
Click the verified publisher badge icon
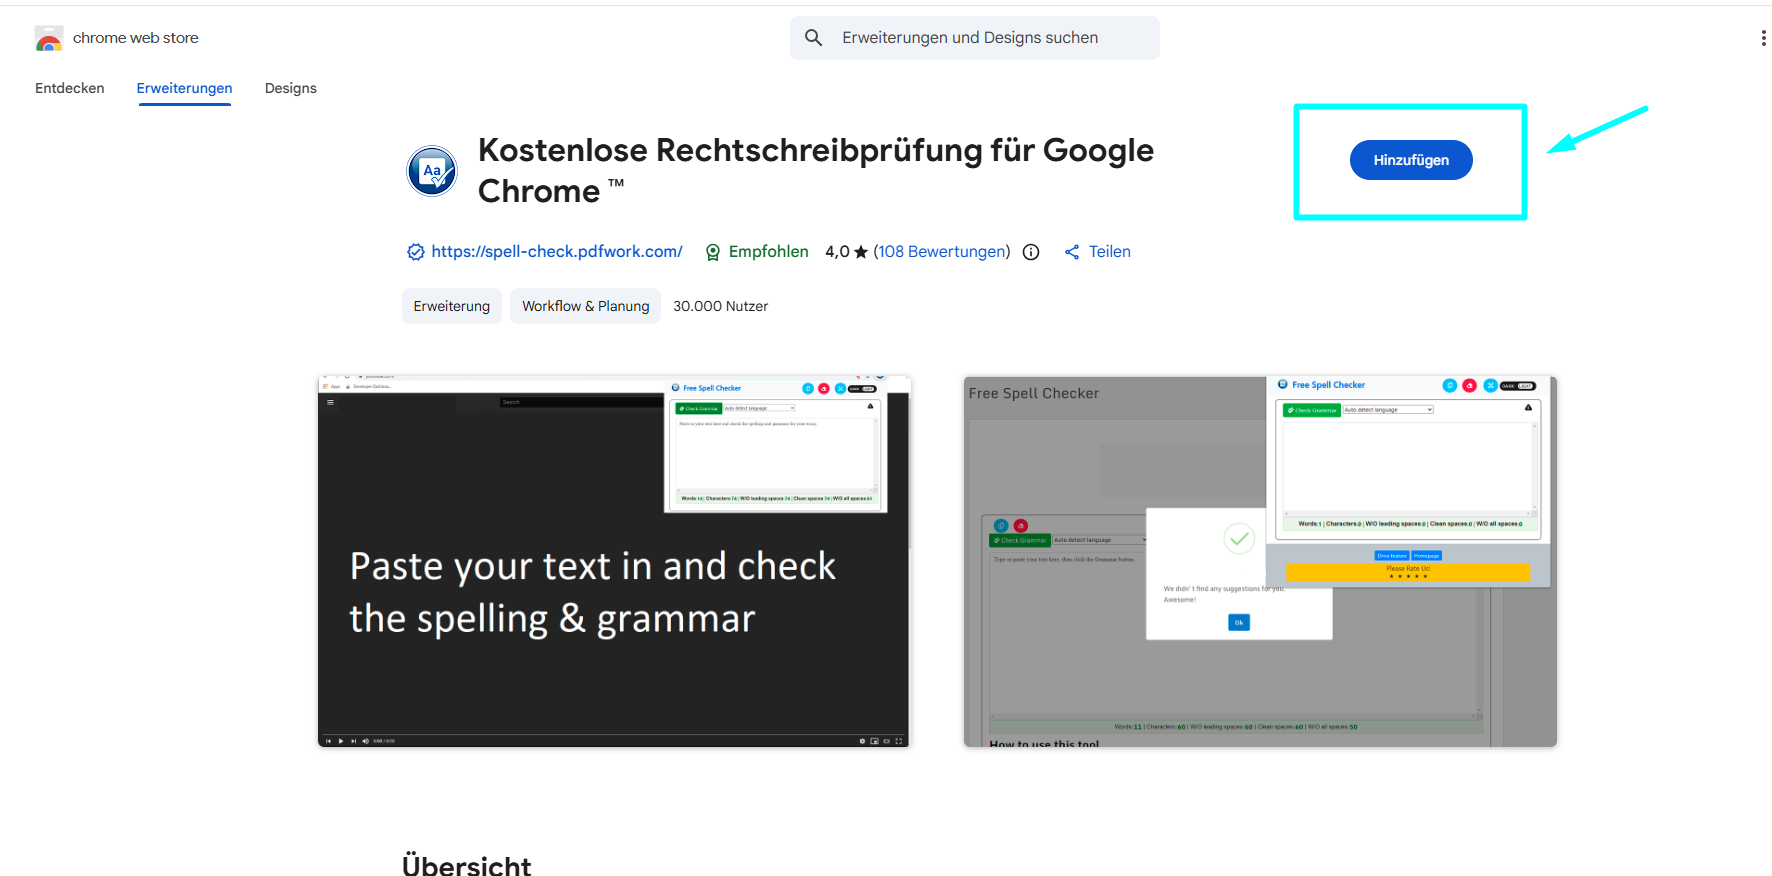pyautogui.click(x=416, y=252)
